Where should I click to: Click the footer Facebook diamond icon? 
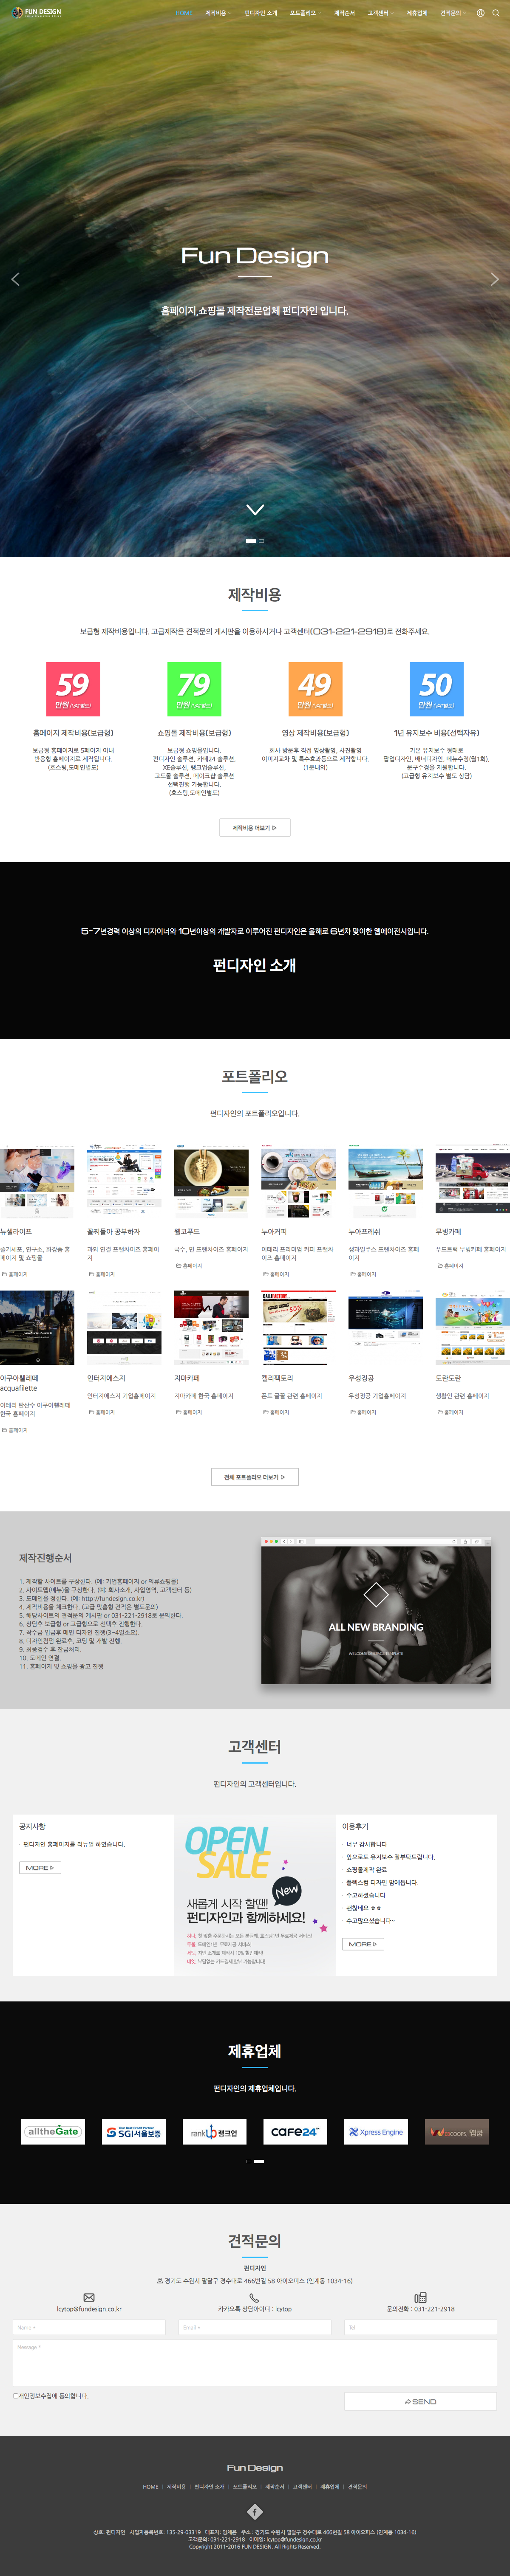(255, 2511)
